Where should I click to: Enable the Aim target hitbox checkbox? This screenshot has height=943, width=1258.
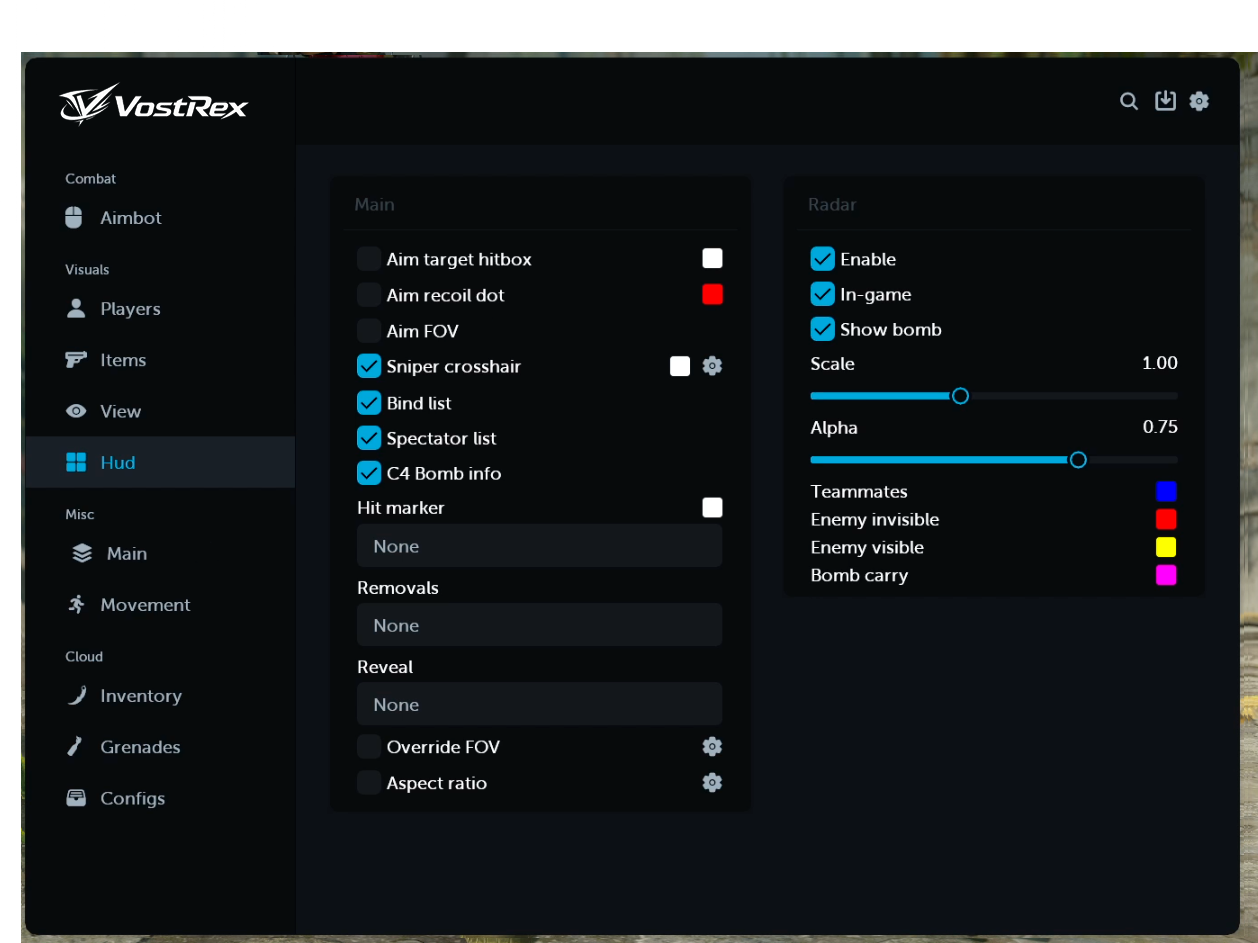(369, 258)
